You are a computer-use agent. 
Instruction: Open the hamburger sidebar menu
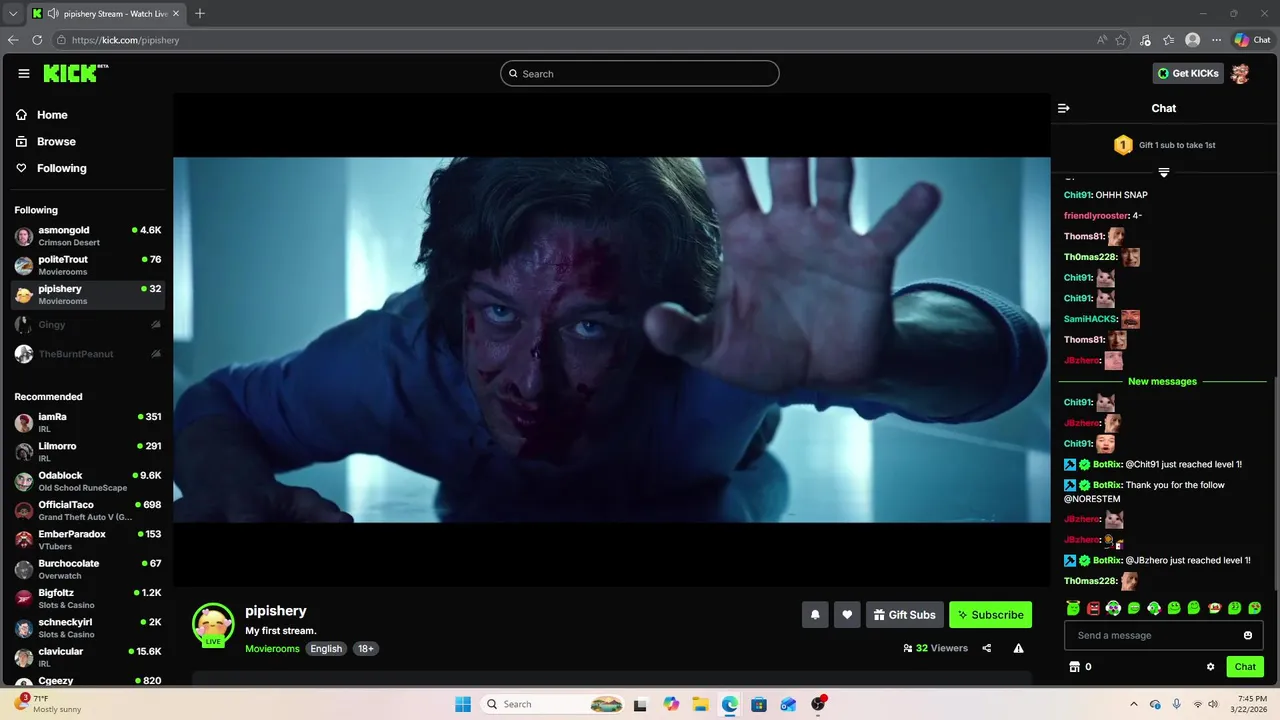[24, 73]
